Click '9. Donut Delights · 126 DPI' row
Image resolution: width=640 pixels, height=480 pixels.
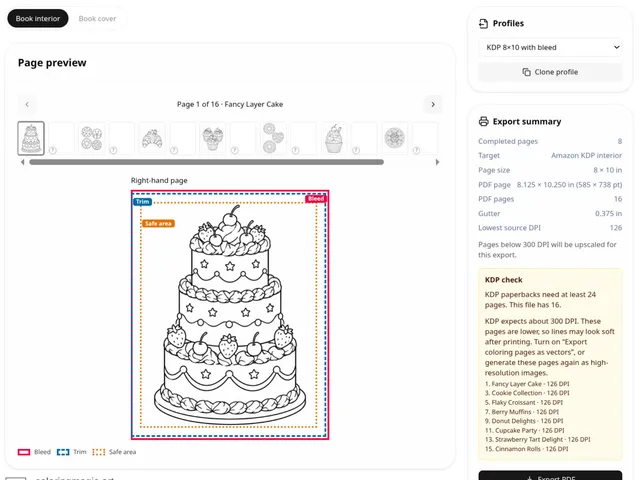click(524, 421)
